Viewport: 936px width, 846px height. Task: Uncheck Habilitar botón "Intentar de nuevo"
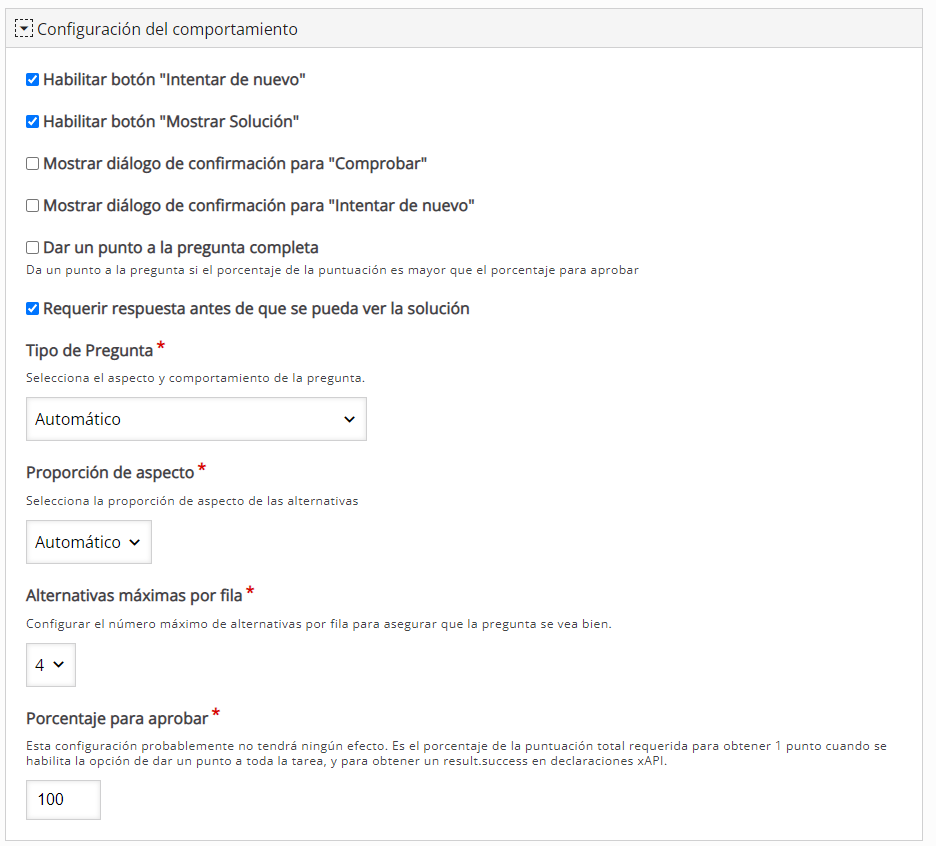(x=32, y=79)
